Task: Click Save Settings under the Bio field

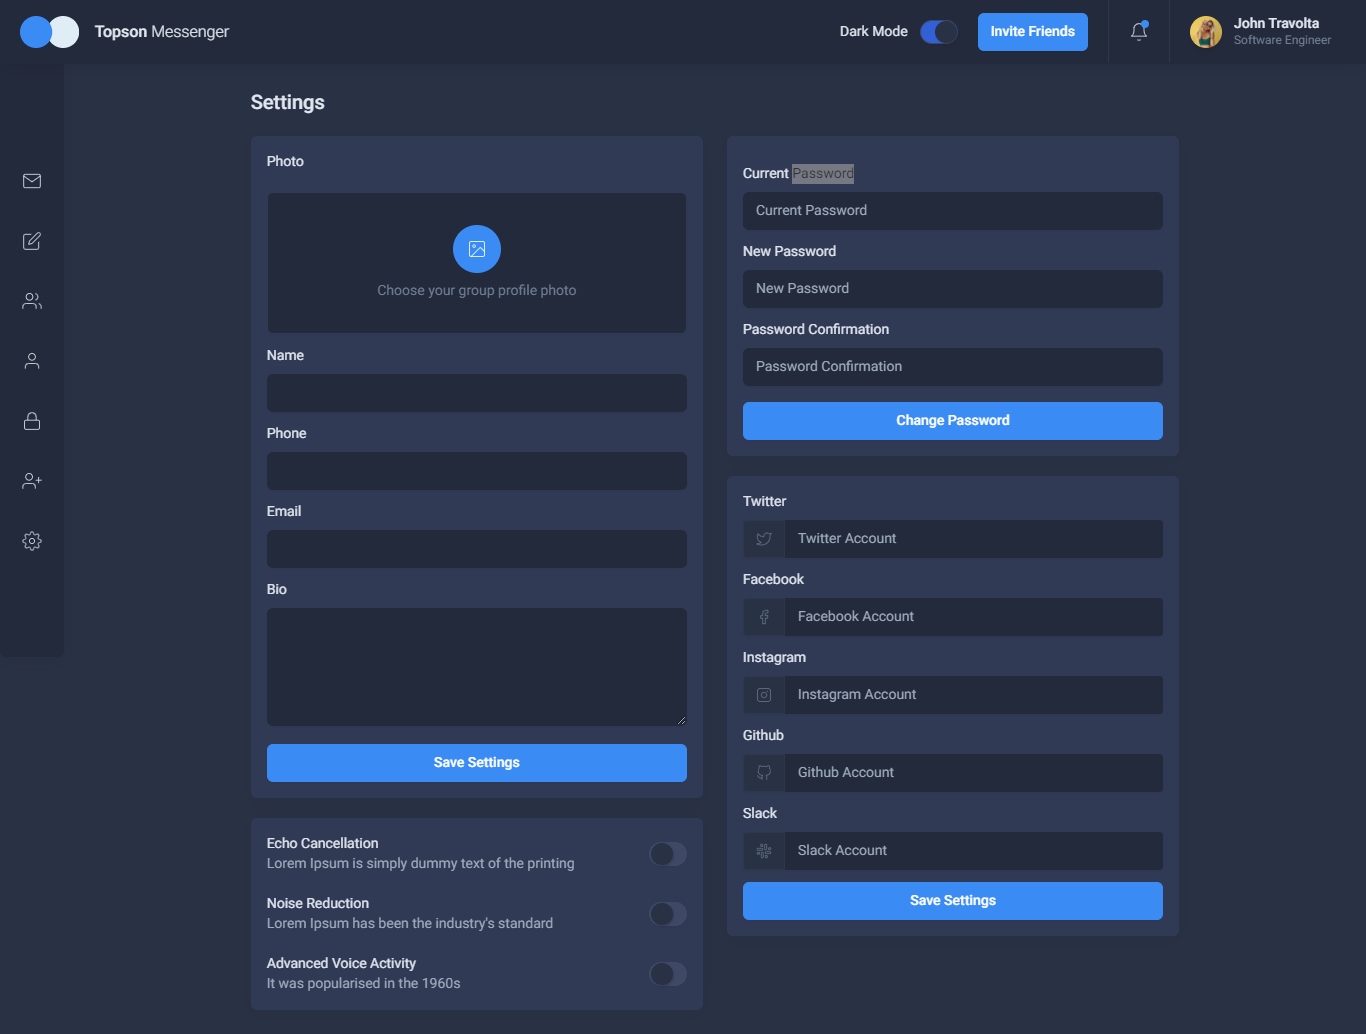Action: [477, 763]
